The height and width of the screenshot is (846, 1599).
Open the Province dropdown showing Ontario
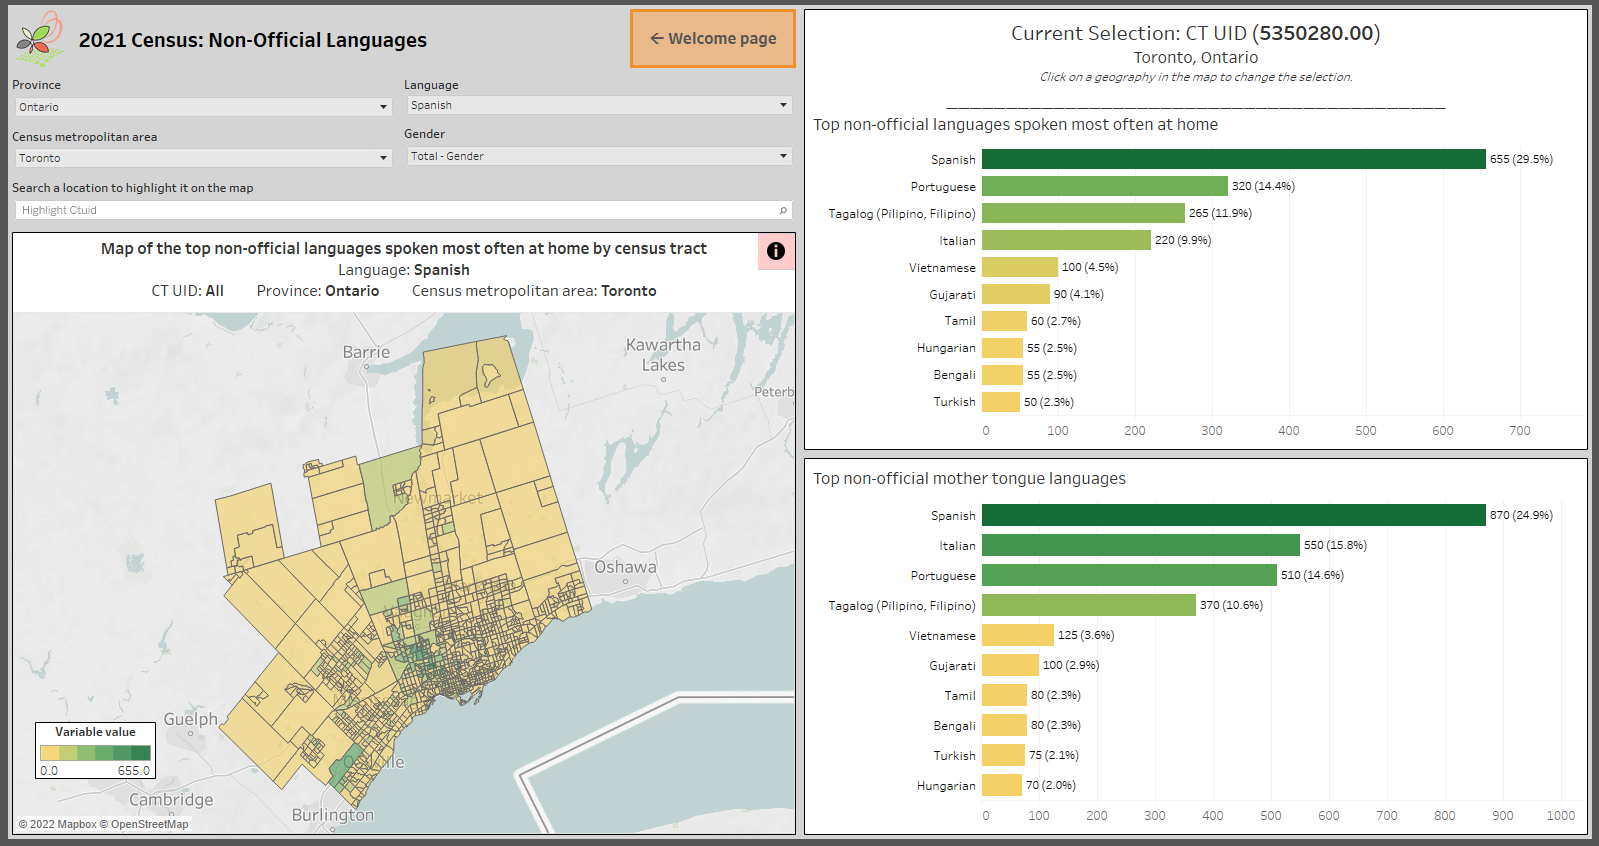click(203, 107)
